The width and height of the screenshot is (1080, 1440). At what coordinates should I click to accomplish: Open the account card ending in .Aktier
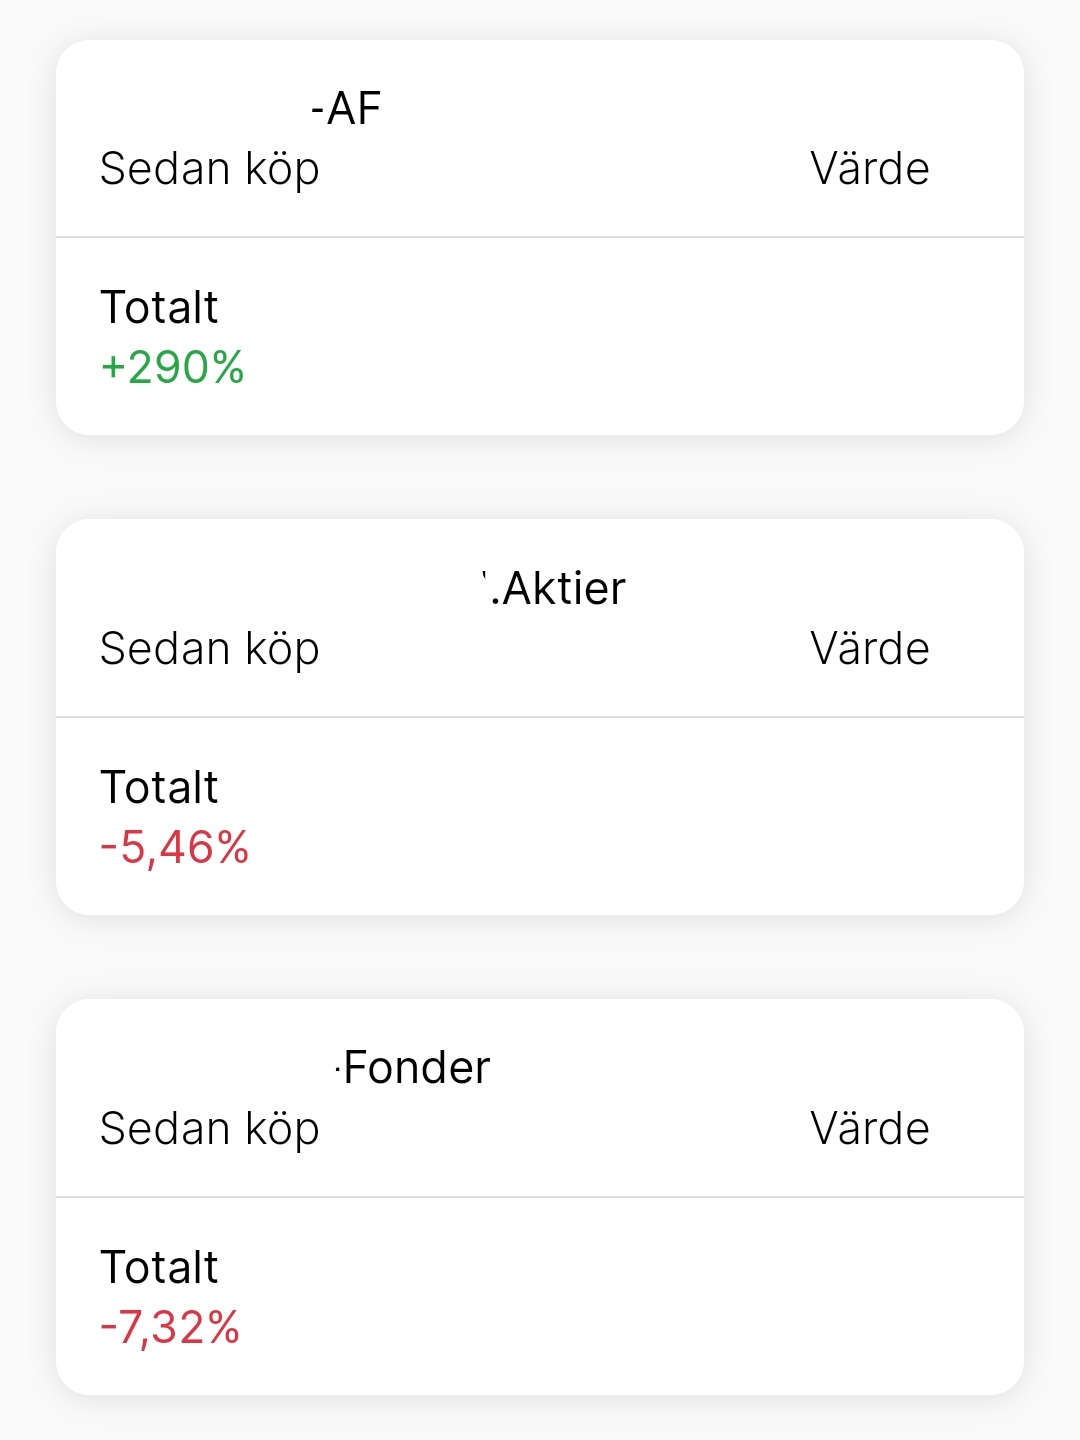click(557, 588)
